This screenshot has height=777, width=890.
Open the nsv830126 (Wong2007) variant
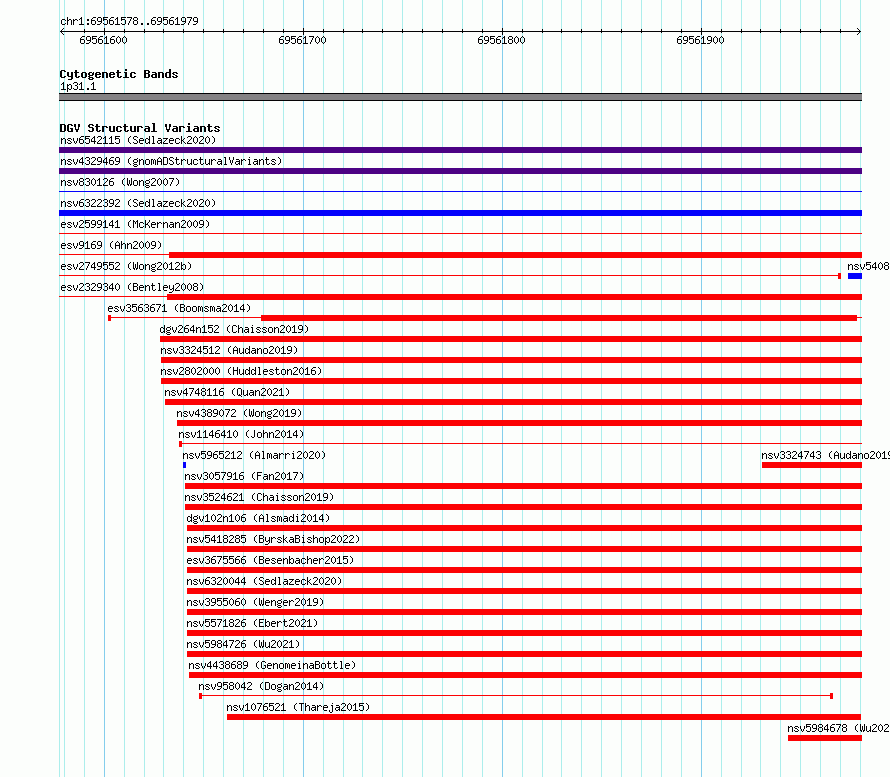tap(120, 182)
